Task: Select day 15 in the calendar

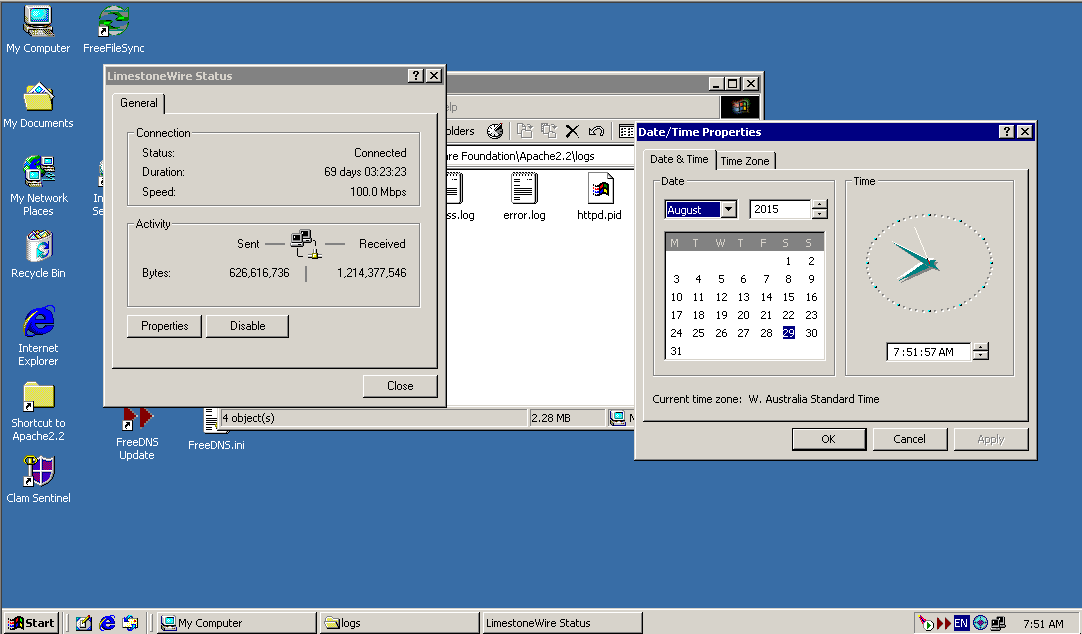Action: pos(789,297)
